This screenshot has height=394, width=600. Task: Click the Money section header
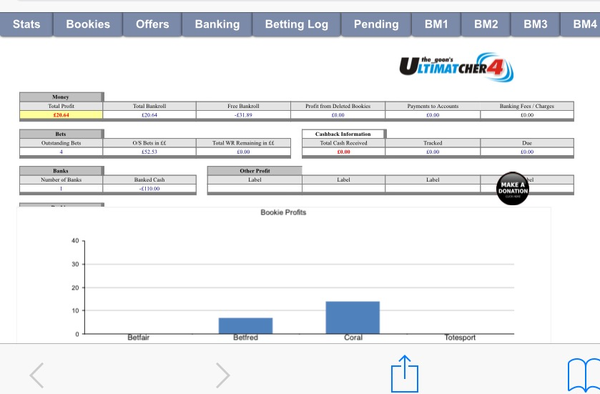(61, 97)
